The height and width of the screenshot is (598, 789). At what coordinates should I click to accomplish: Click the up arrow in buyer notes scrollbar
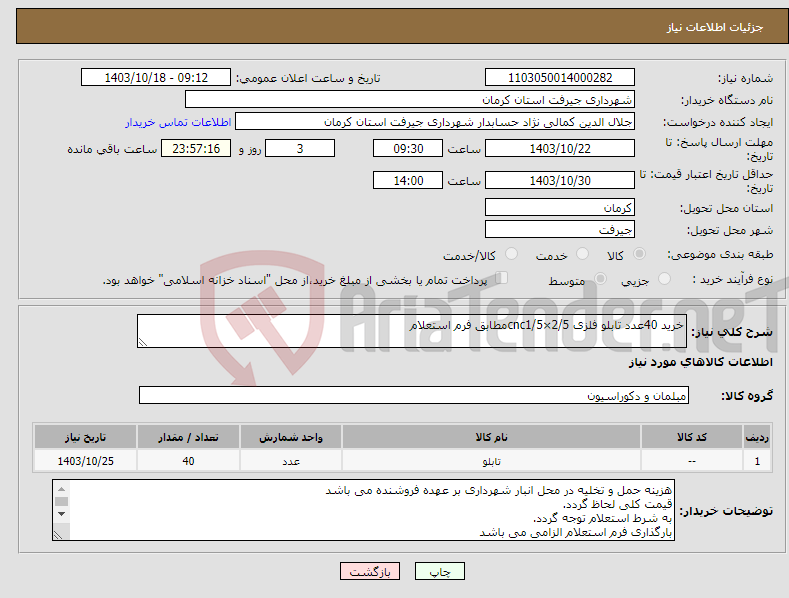point(61,489)
